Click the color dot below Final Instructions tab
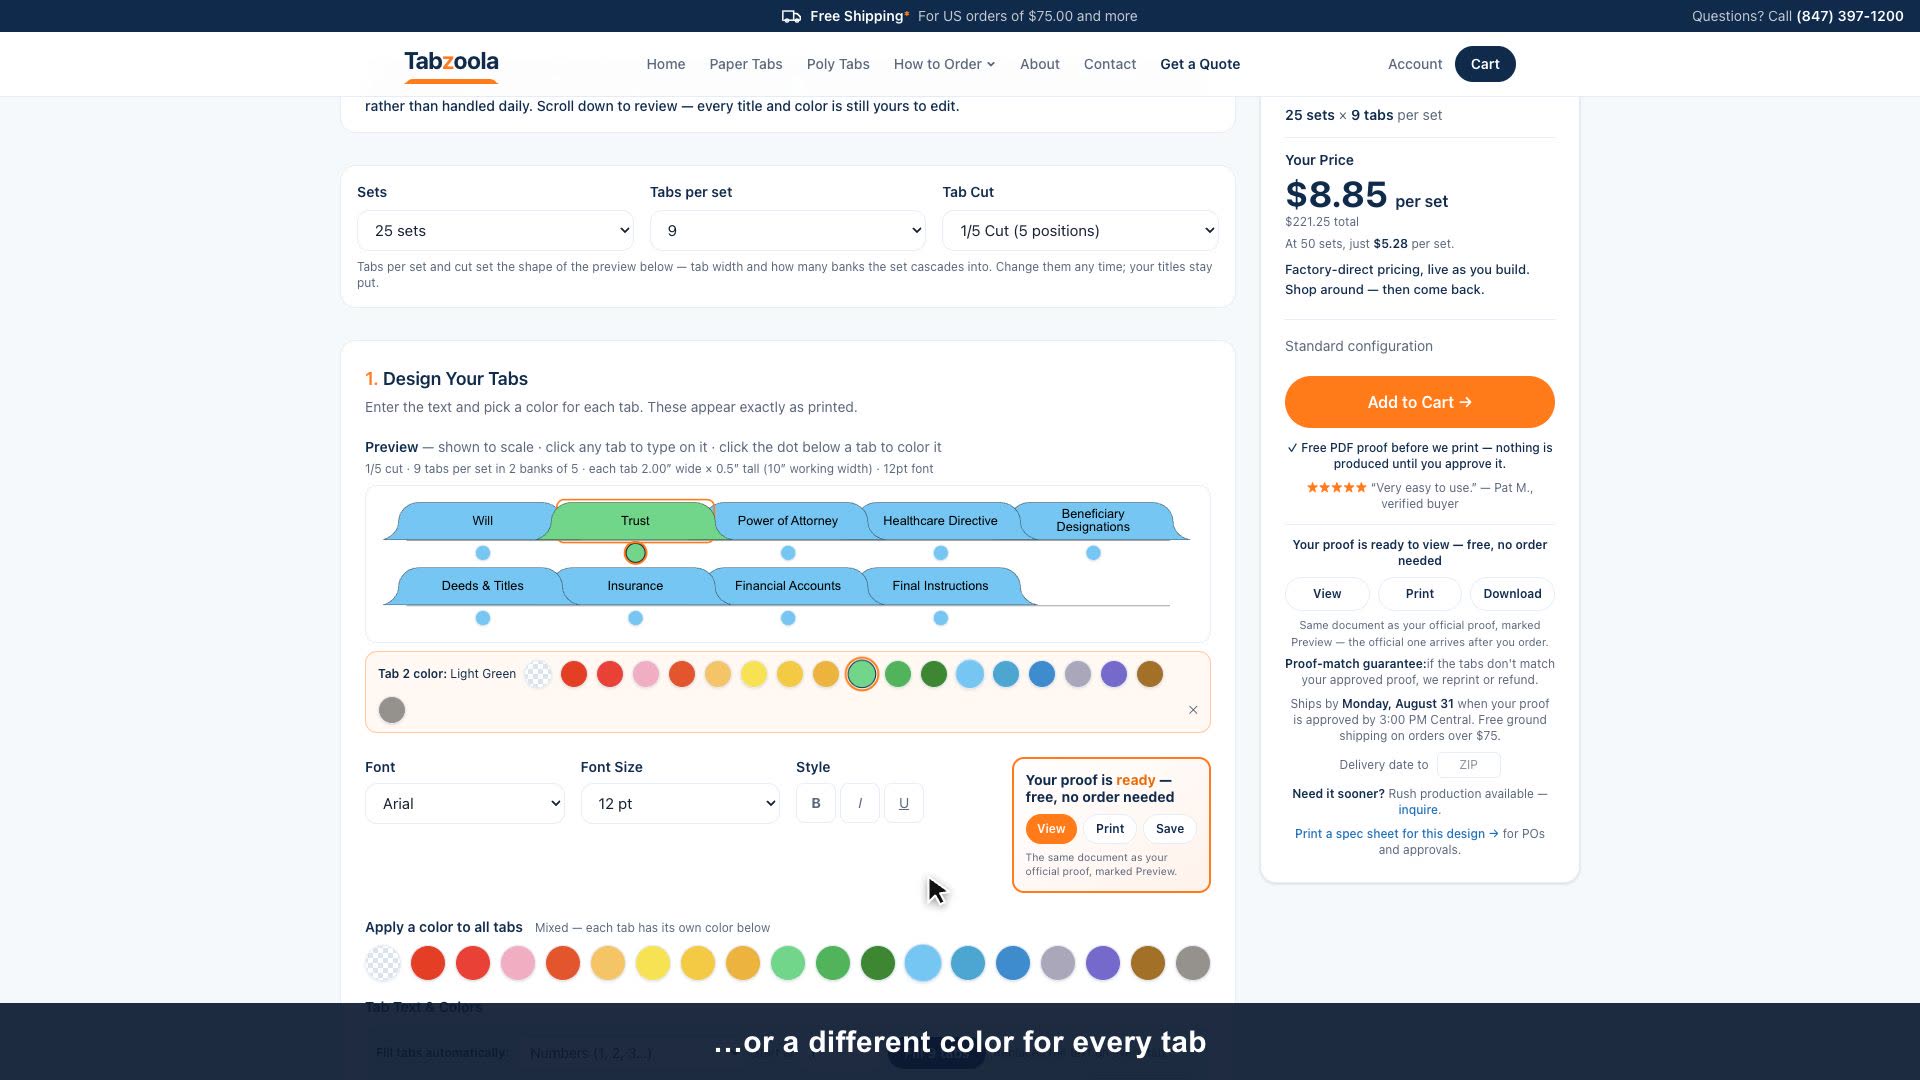Image resolution: width=1920 pixels, height=1080 pixels. pyautogui.click(x=940, y=618)
